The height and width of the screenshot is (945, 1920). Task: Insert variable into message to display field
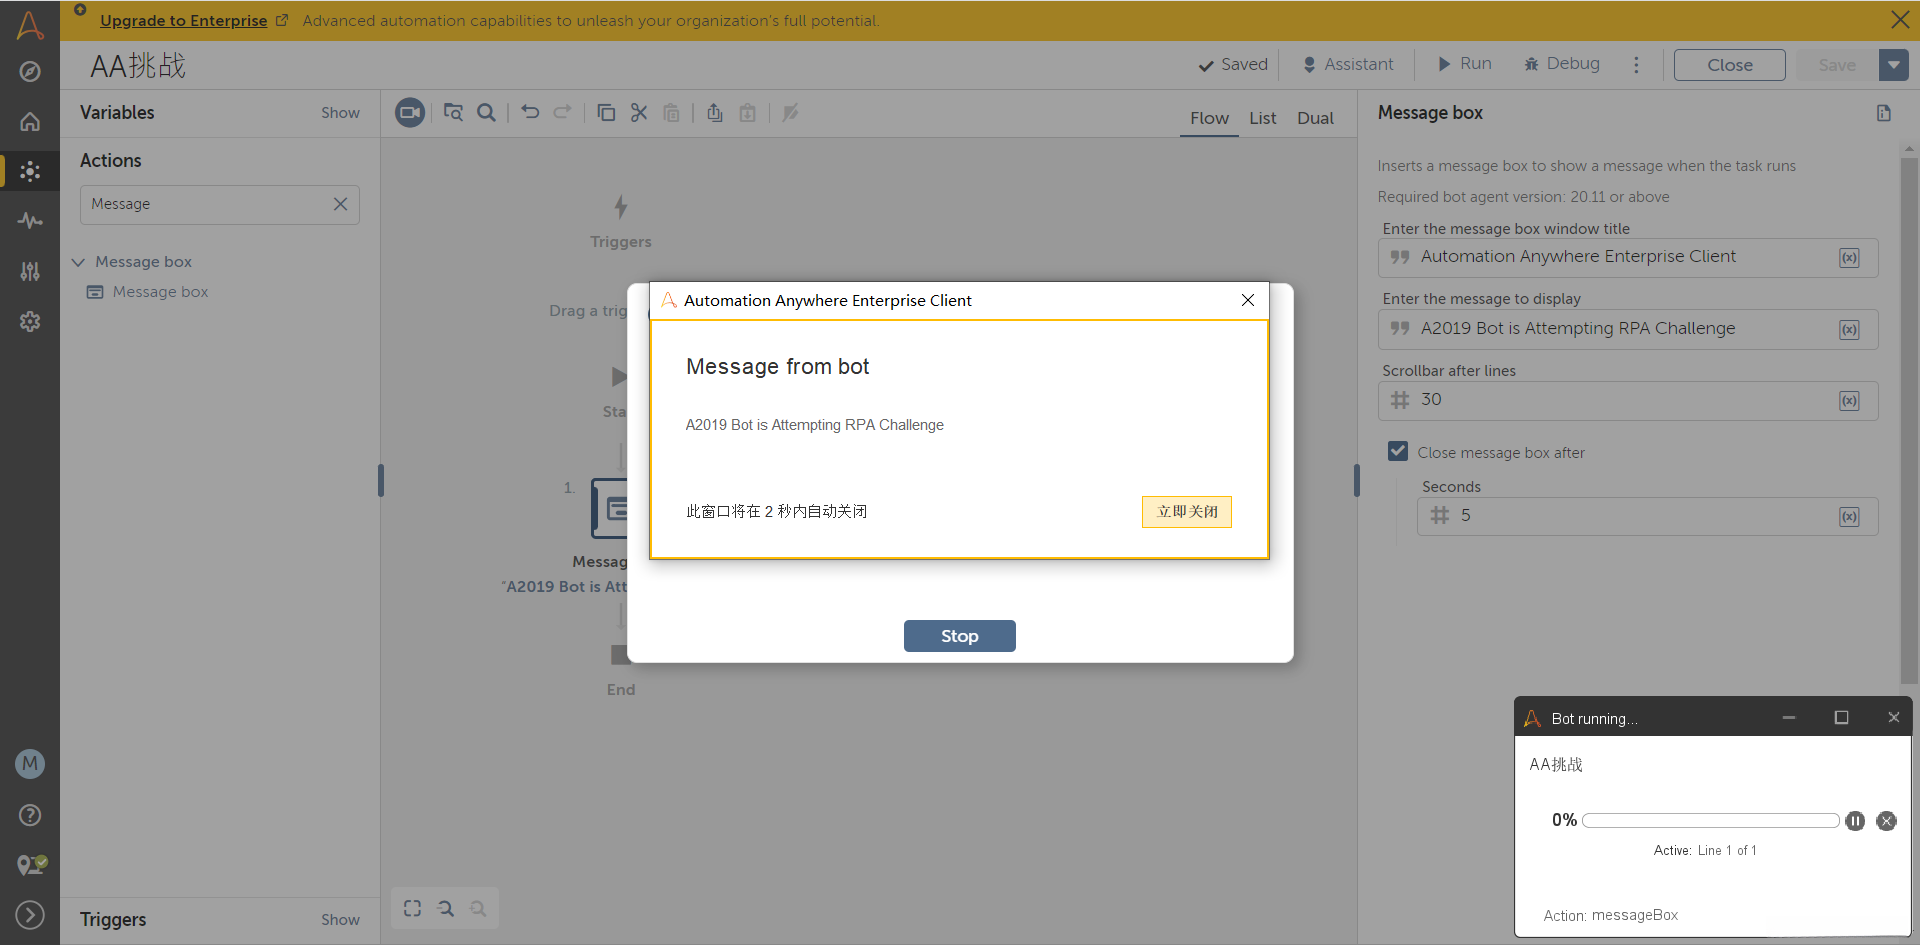click(x=1850, y=330)
